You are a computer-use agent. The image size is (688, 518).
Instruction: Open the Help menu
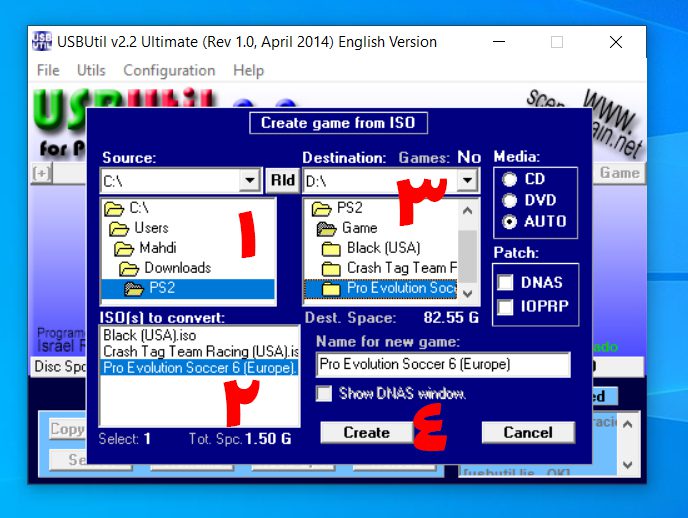click(x=248, y=70)
